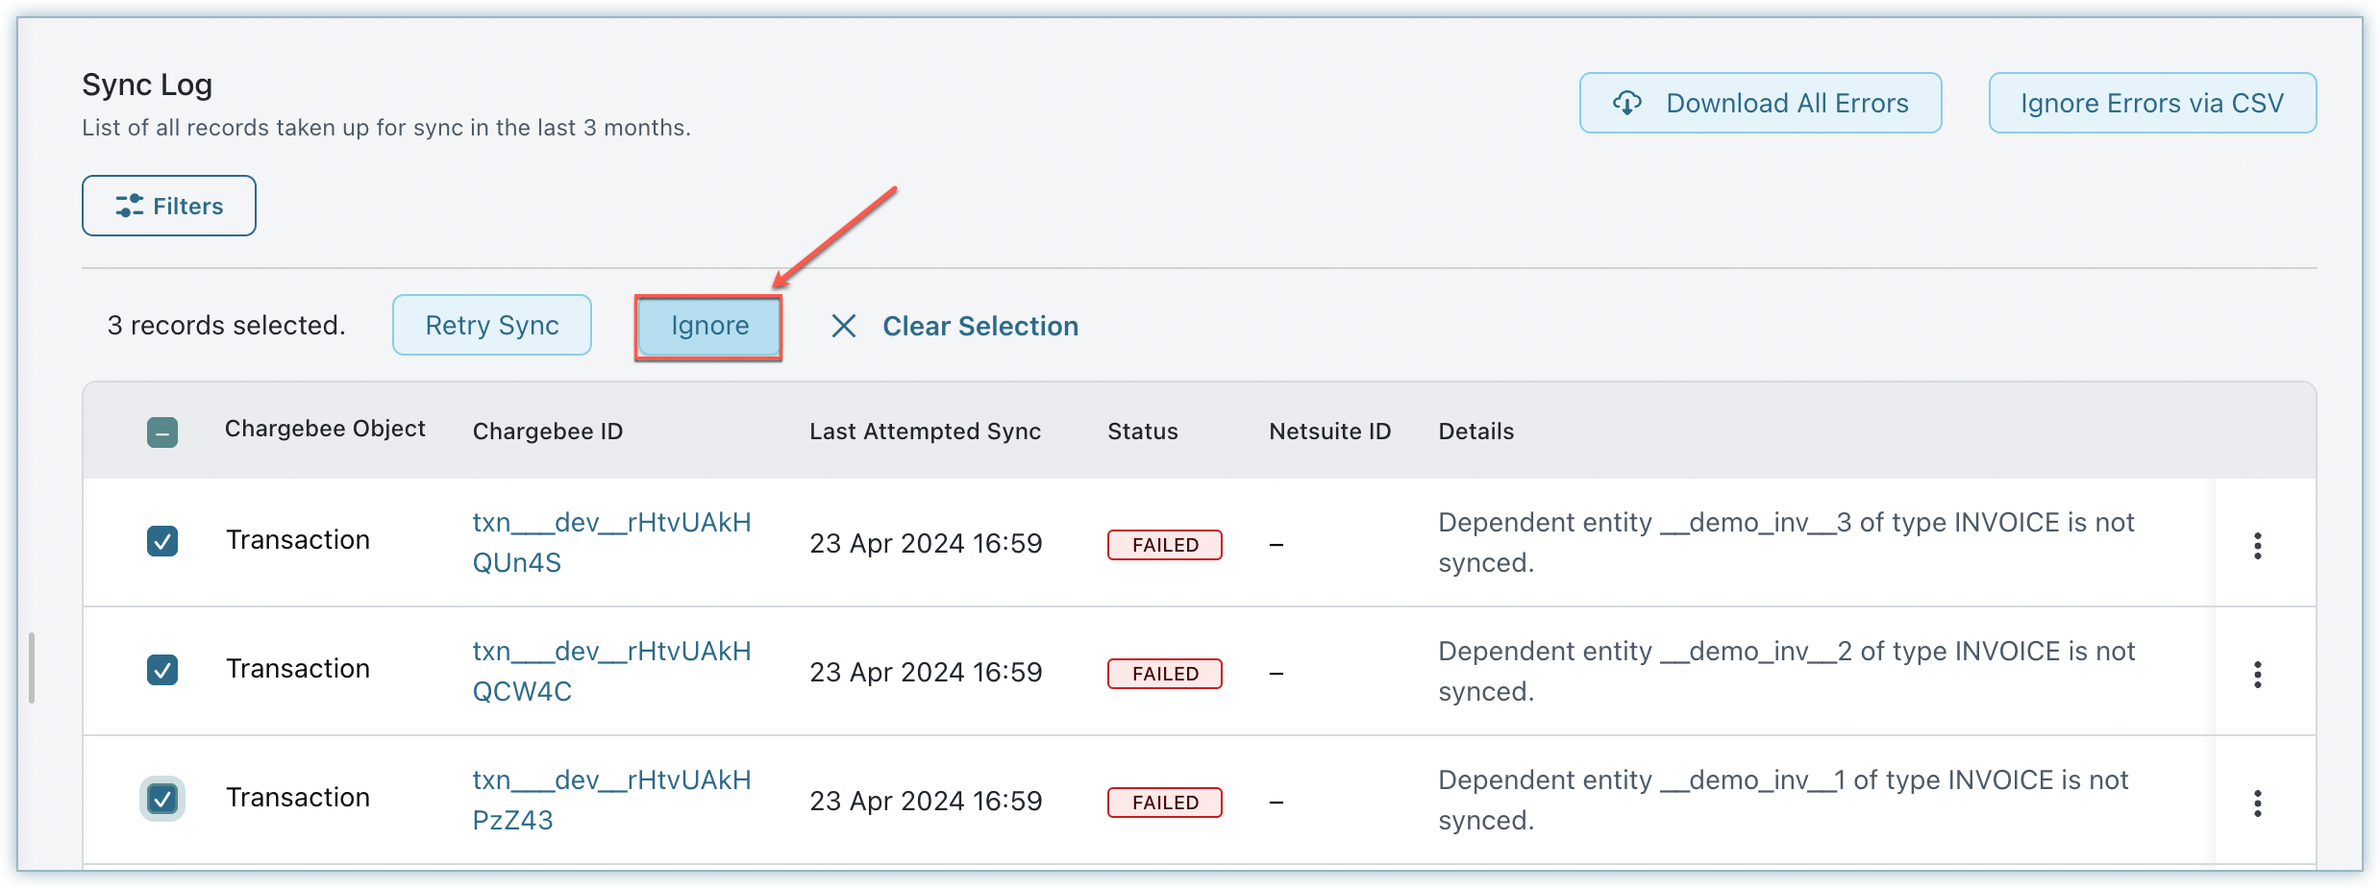Click Ignore Errors via CSV
This screenshot has height=888, width=2380.
(x=2151, y=103)
